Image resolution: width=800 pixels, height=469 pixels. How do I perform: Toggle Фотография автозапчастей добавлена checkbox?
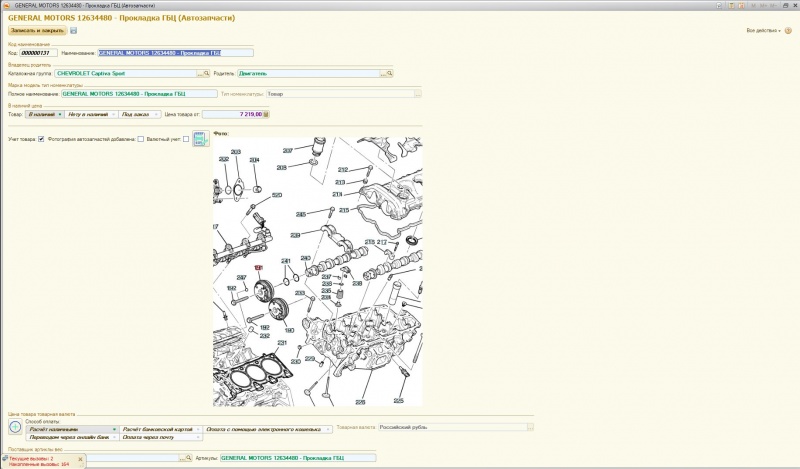141,139
